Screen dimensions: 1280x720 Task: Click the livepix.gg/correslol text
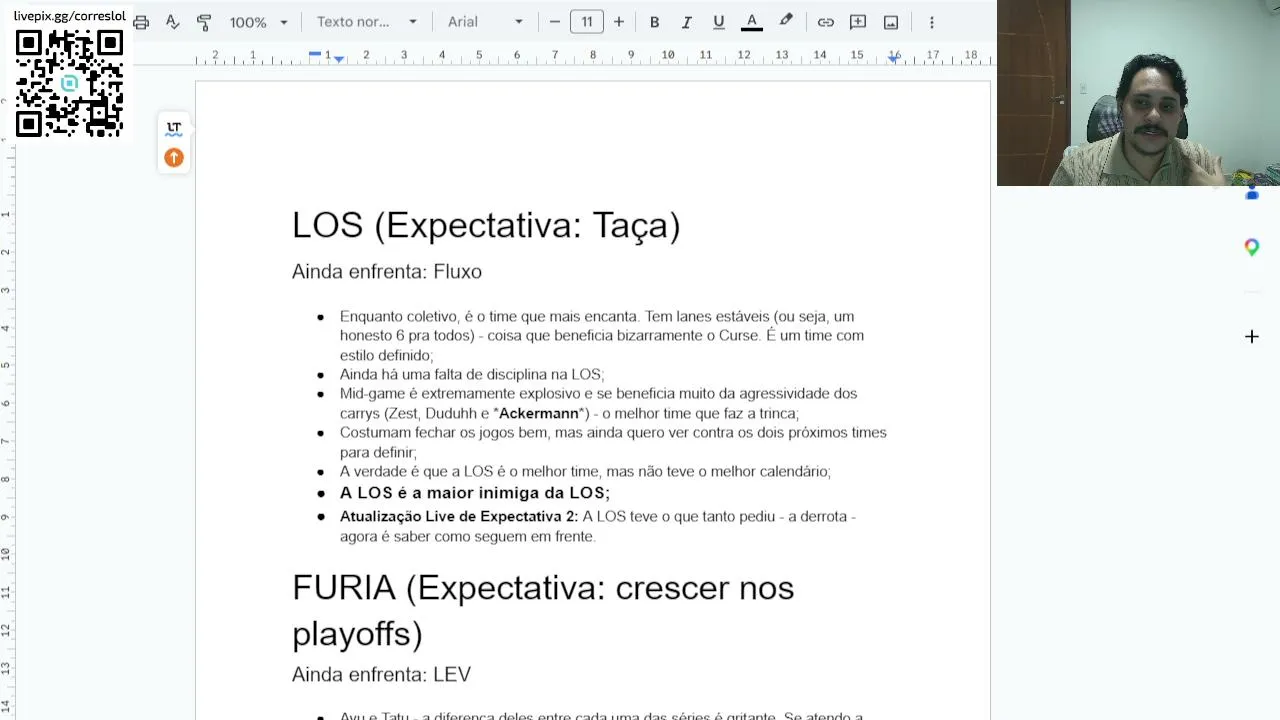tap(70, 16)
